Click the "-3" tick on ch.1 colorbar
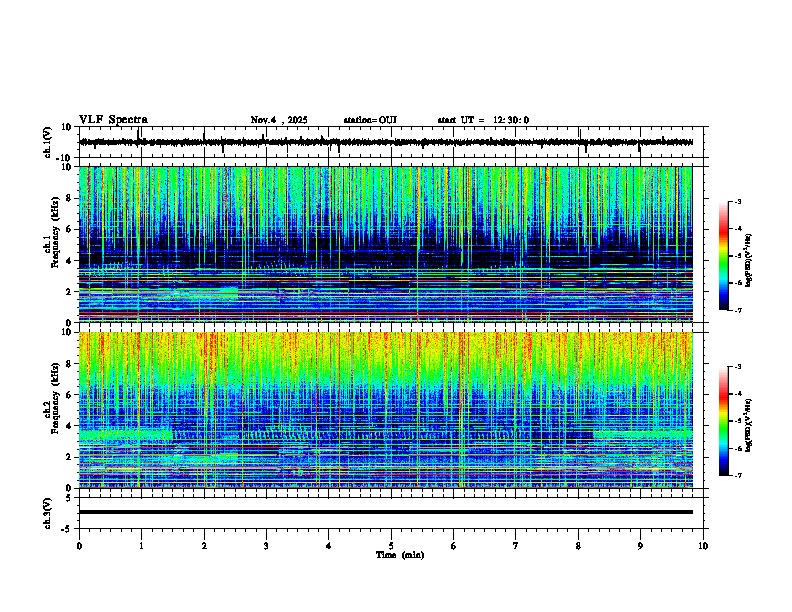The image size is (792, 612). tap(738, 201)
